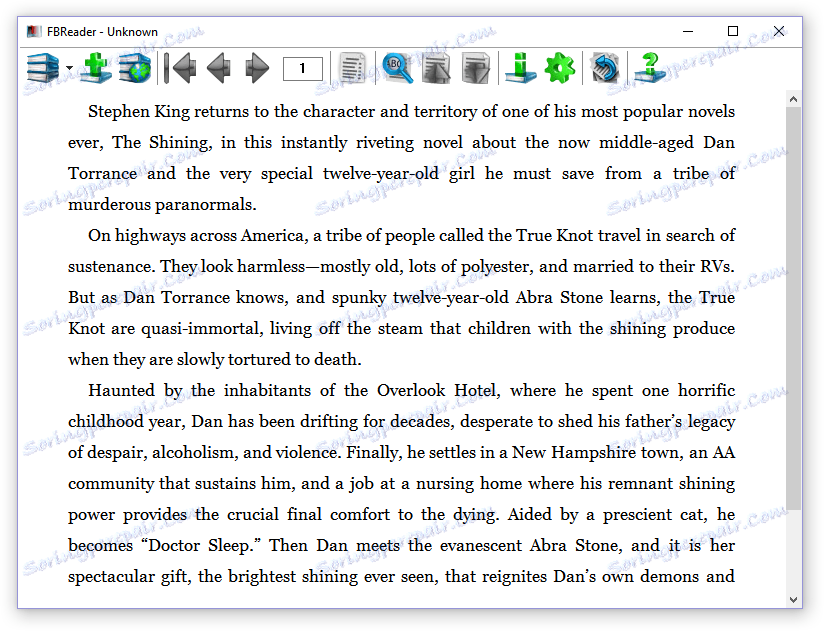Click the FBReader icon in the title bar
Image resolution: width=824 pixels, height=631 pixels.
pos(34,32)
